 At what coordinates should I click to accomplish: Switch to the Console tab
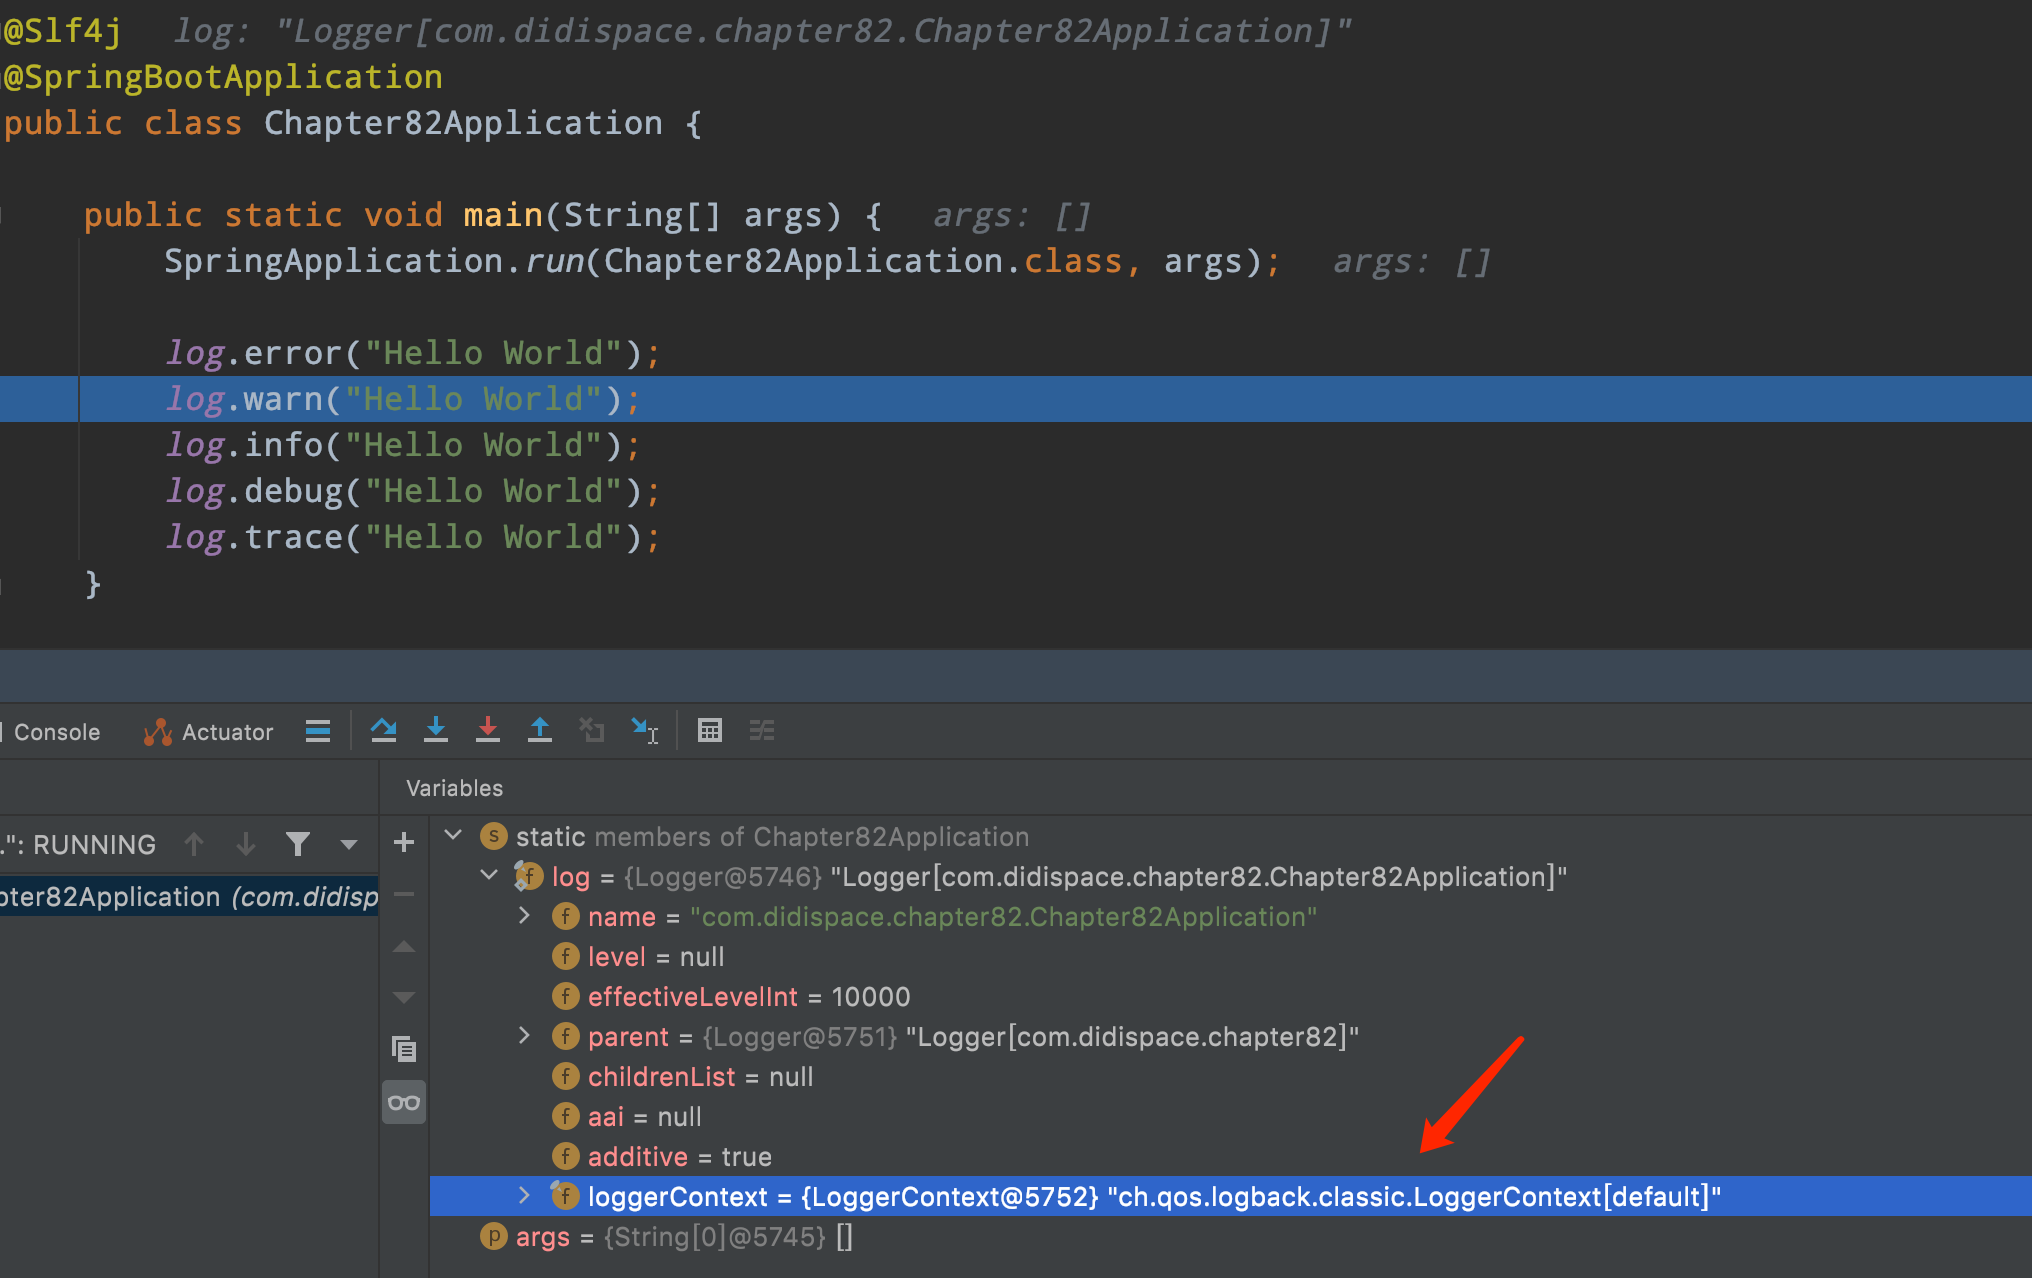coord(55,731)
